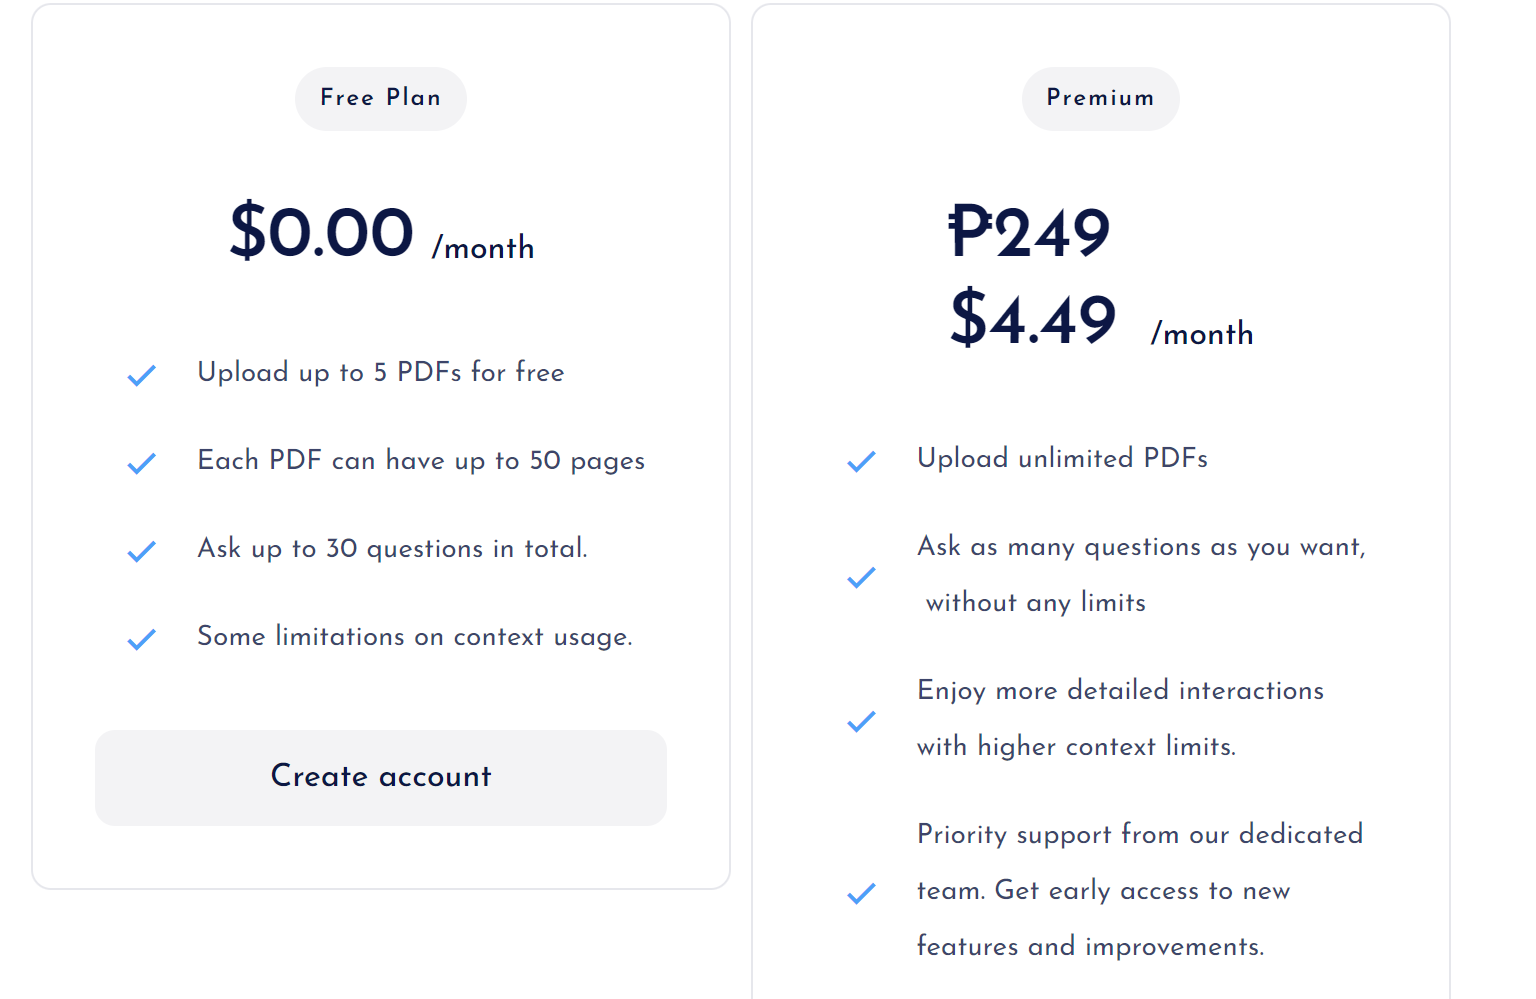Click checkmark beside Ask up to 30 questions
Screen dimensions: 1536x999
pos(142,551)
